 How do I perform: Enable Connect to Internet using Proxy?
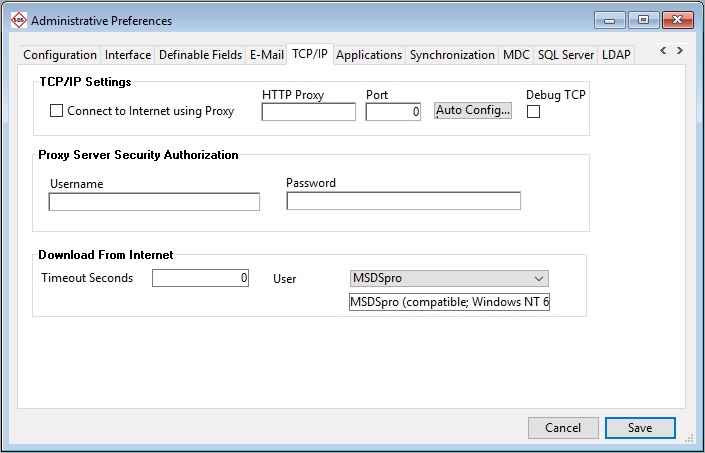tap(57, 111)
